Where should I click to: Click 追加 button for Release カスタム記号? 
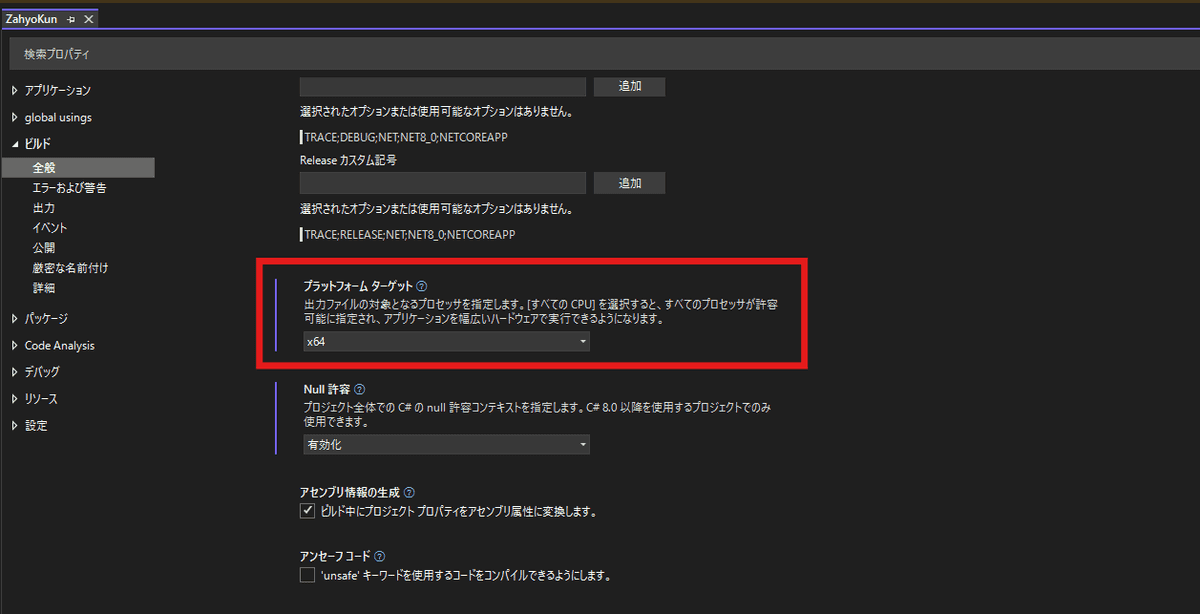pyautogui.click(x=629, y=183)
